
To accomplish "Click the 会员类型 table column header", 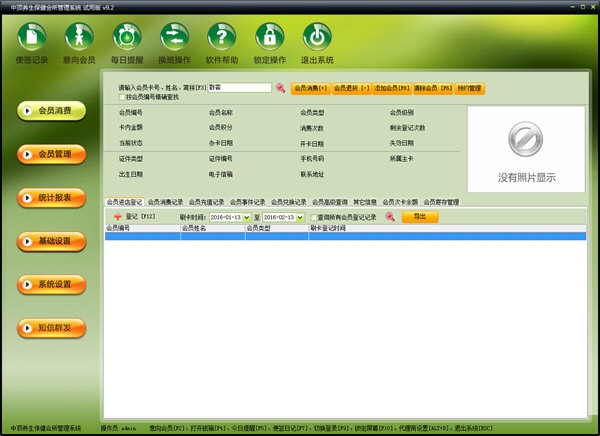I will coord(277,228).
